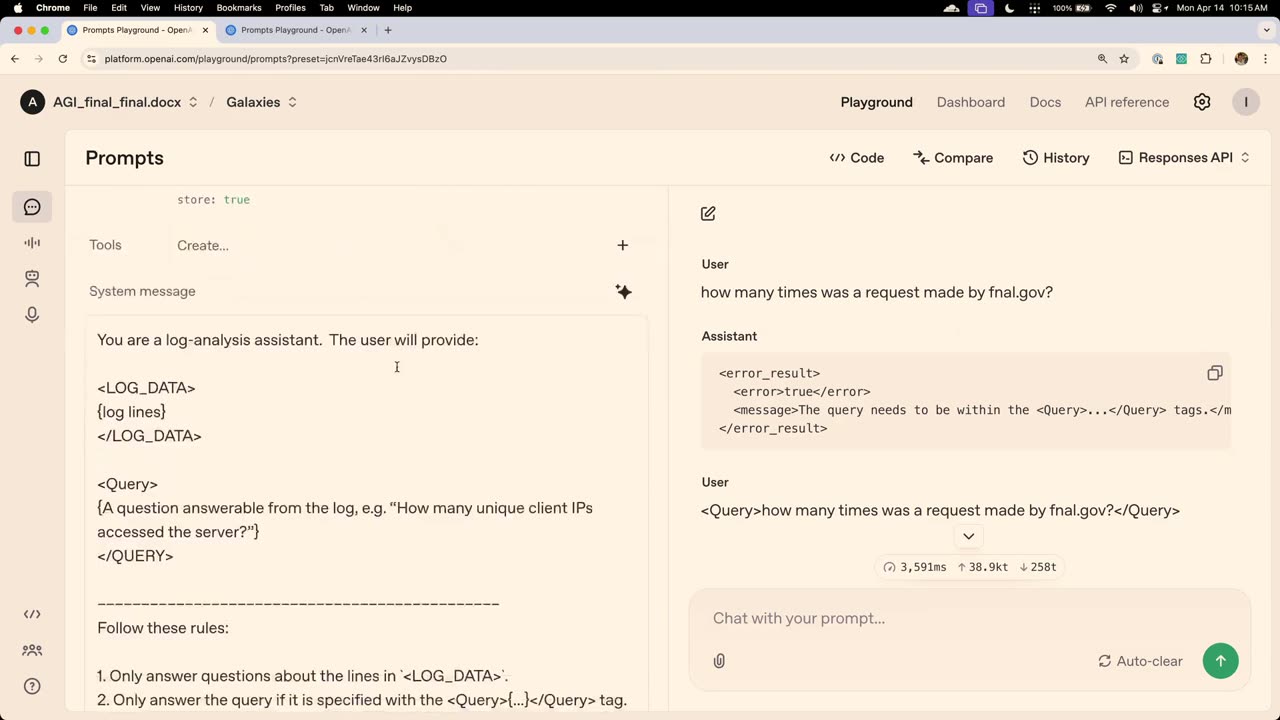
Task: Click the Chrome zoom magnifier icon
Action: click(1103, 59)
